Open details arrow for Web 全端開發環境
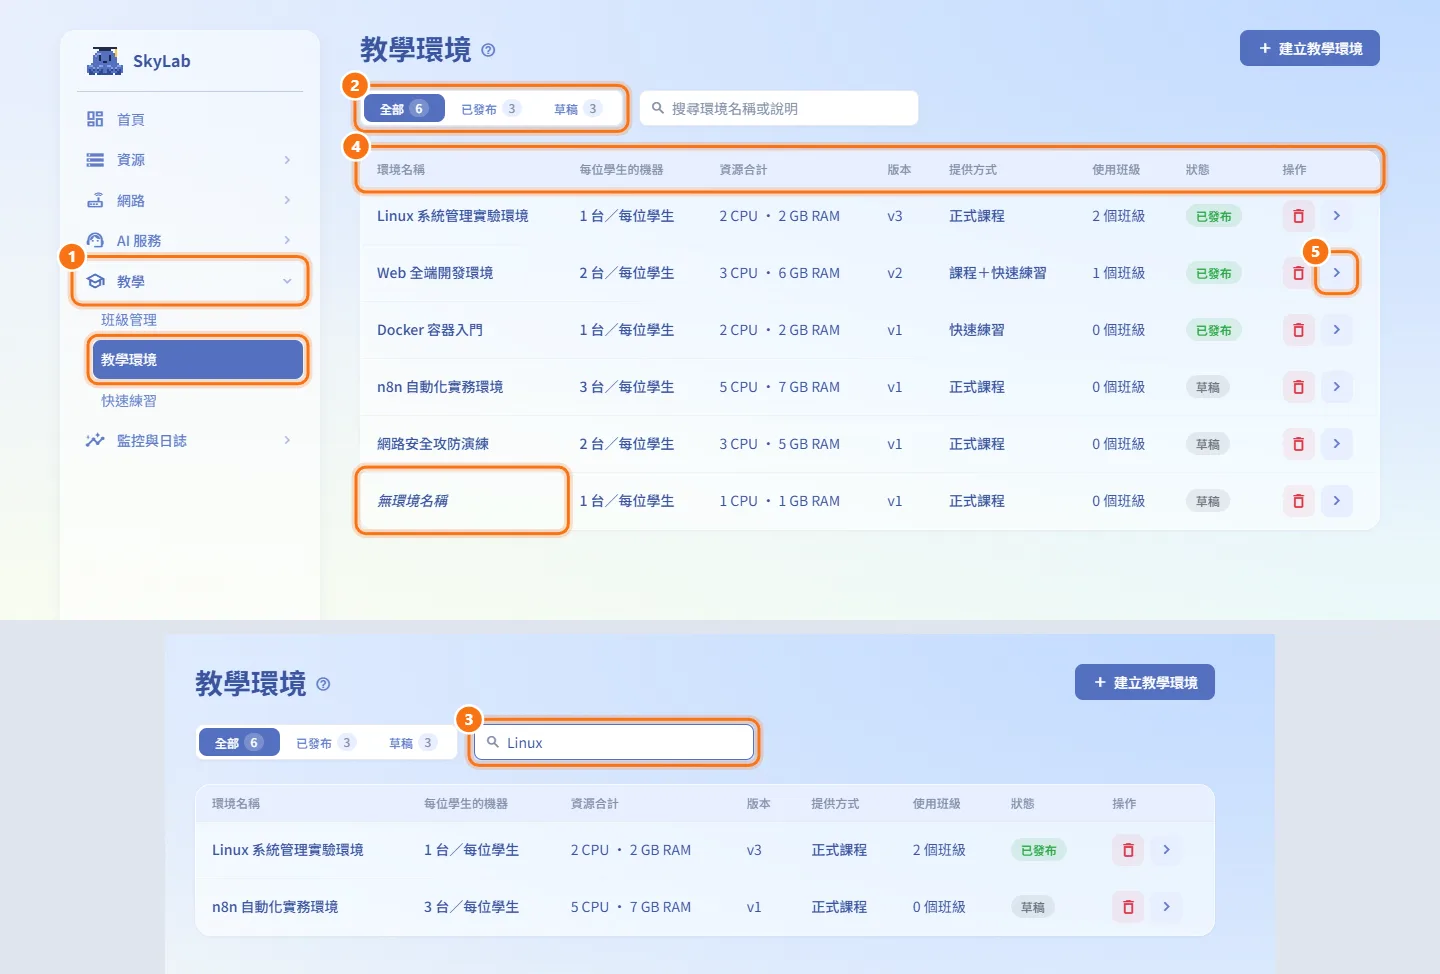Screen dimensions: 1440x974 1337,273
